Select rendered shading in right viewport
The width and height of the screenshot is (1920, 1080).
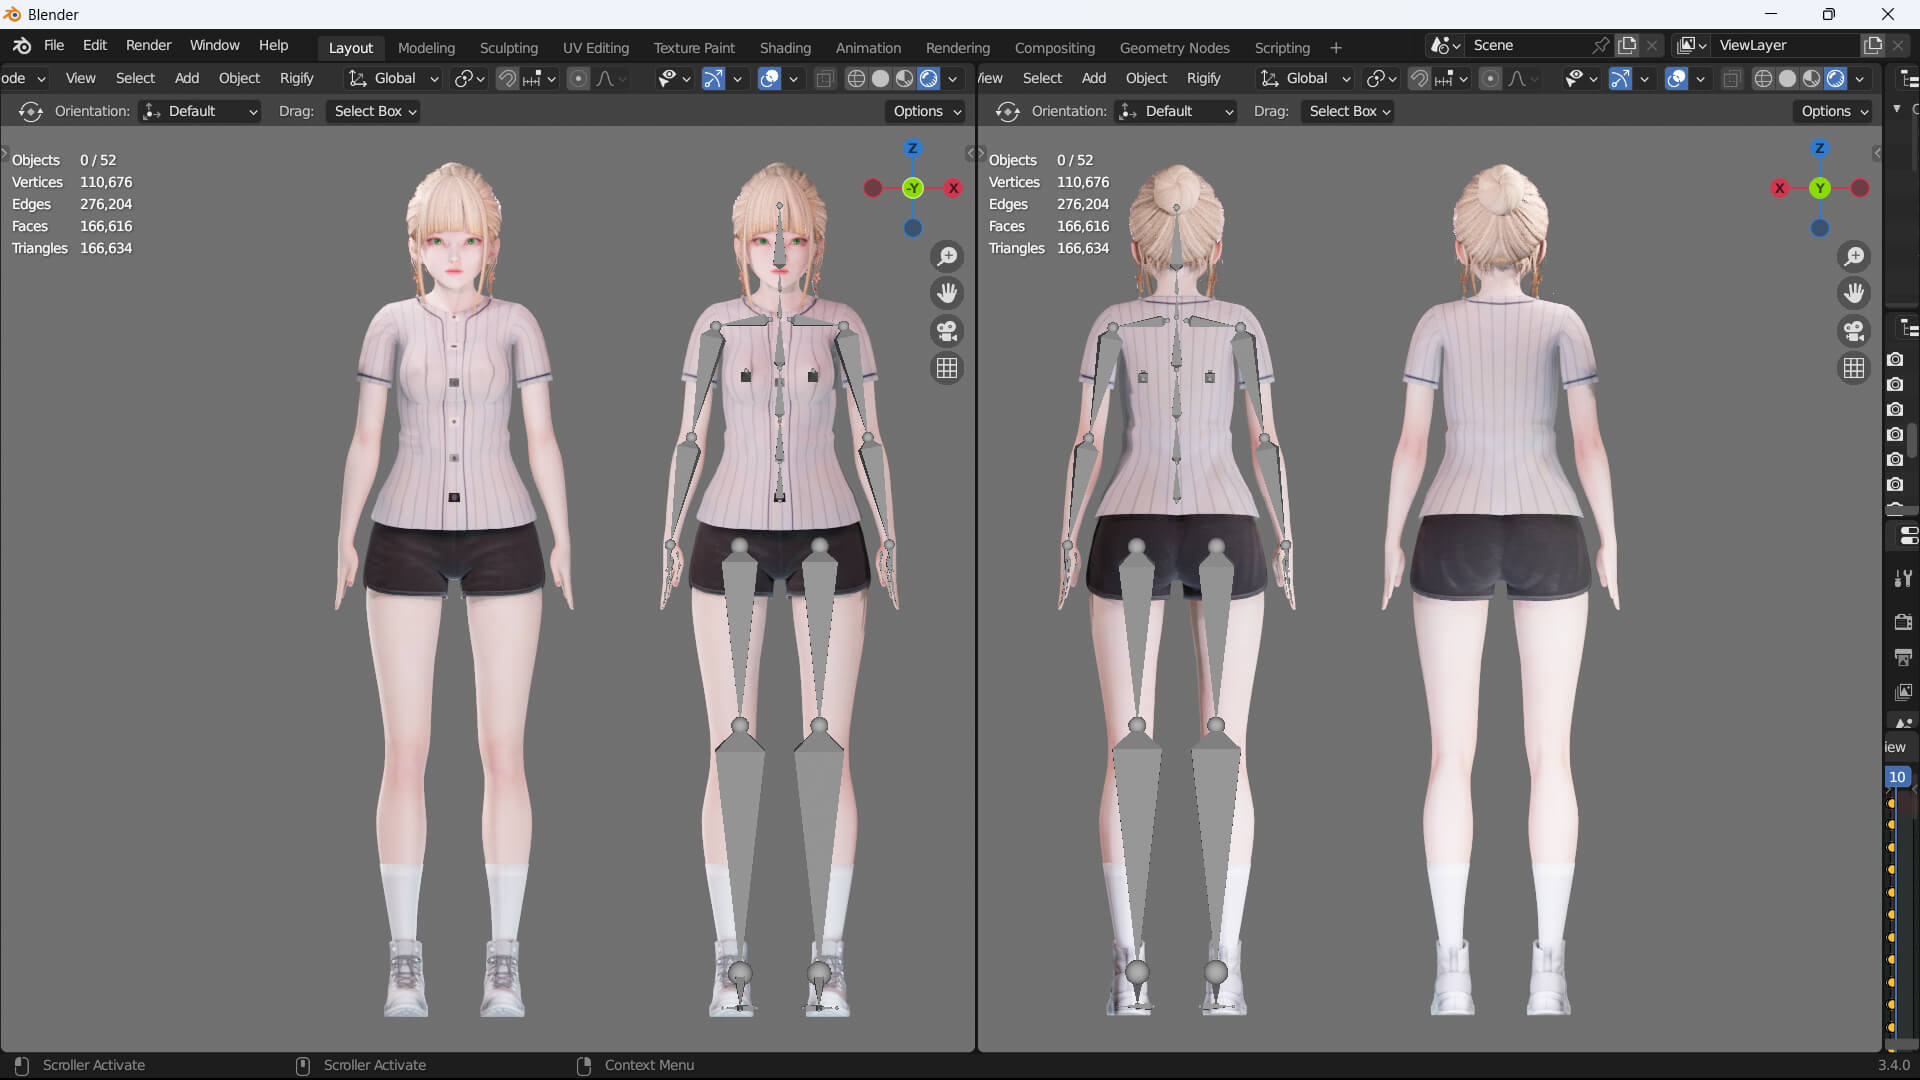(1836, 79)
